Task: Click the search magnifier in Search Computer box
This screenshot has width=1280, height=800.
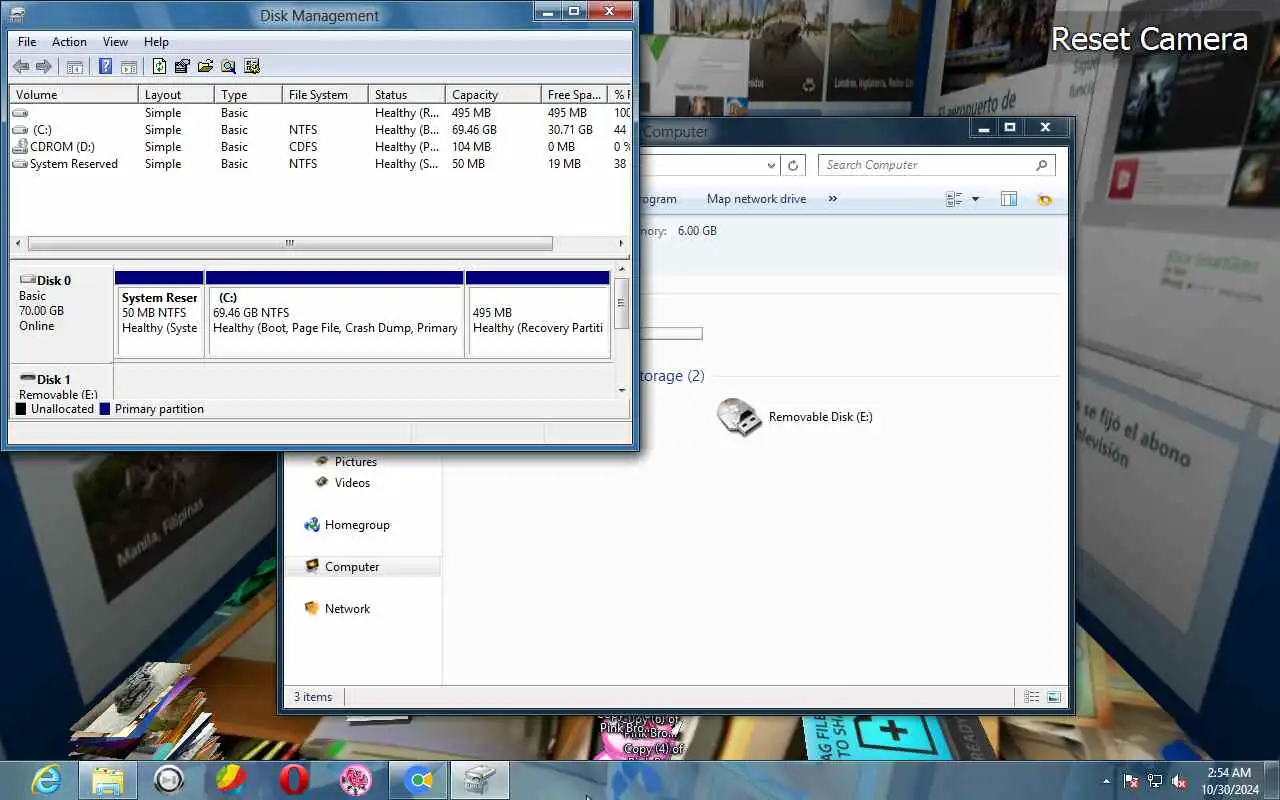Action: (1041, 165)
